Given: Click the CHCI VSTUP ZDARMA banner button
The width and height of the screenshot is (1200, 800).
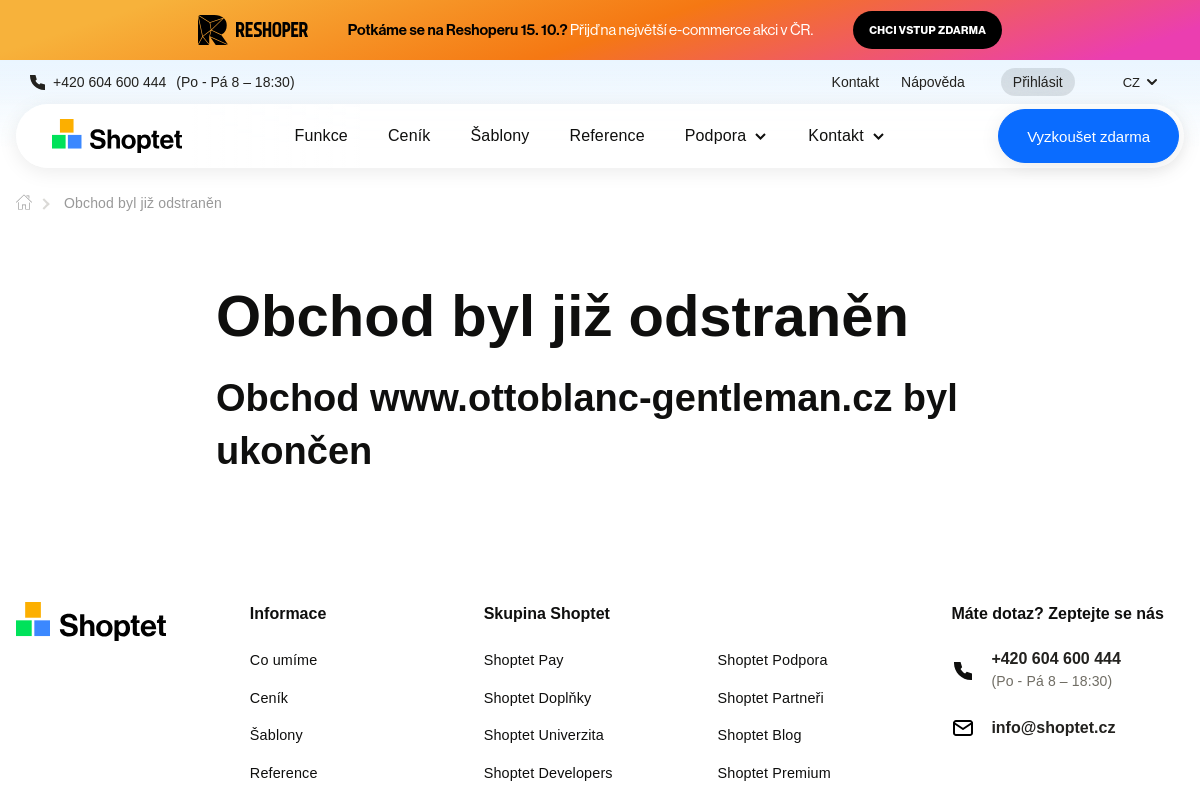Looking at the screenshot, I should tap(927, 30).
